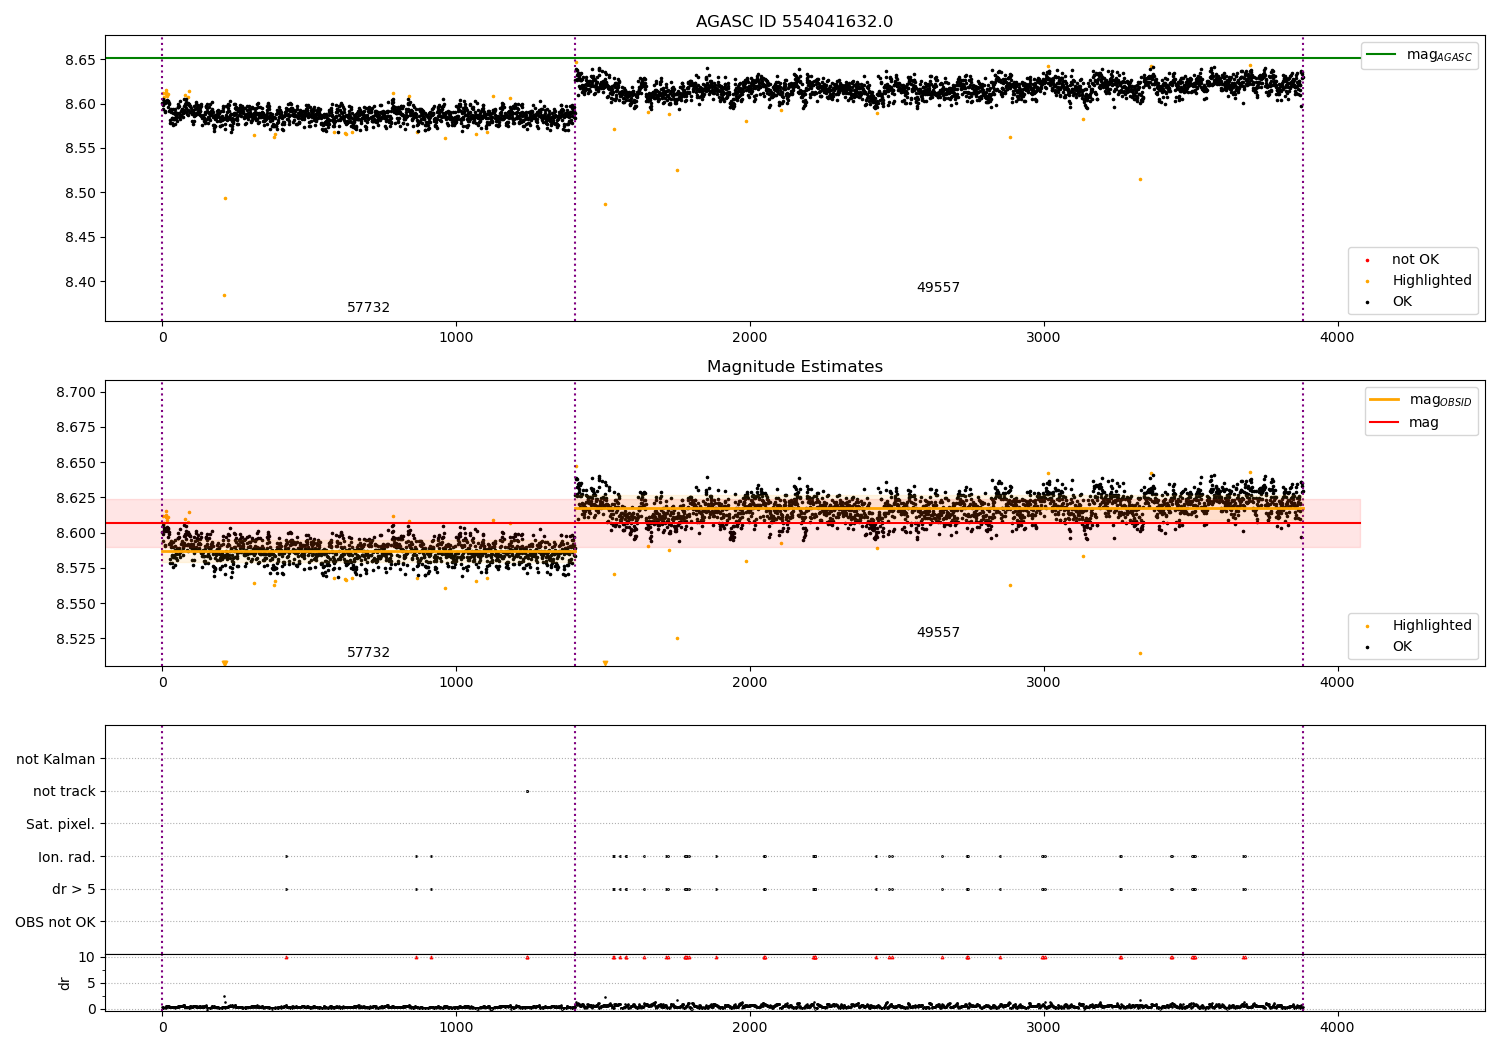
Task: Click the lowest orange outlier in top plot
Action: point(224,295)
